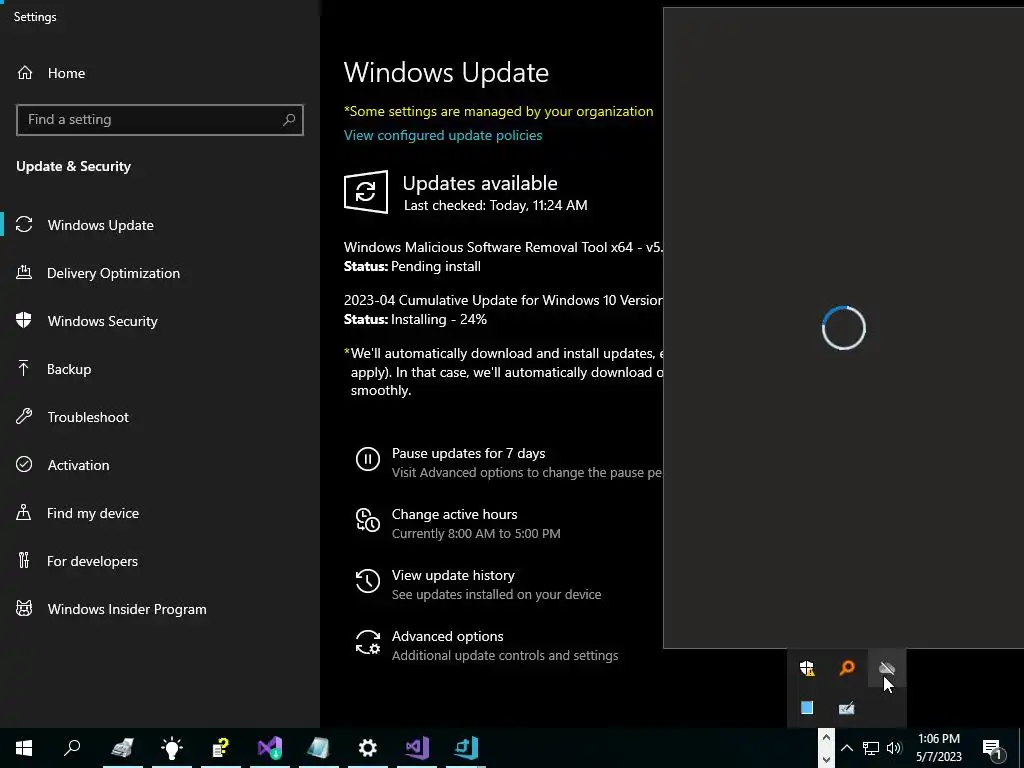Open the For developers settings
Screen dimensions: 1024x768
pyautogui.click(x=92, y=561)
